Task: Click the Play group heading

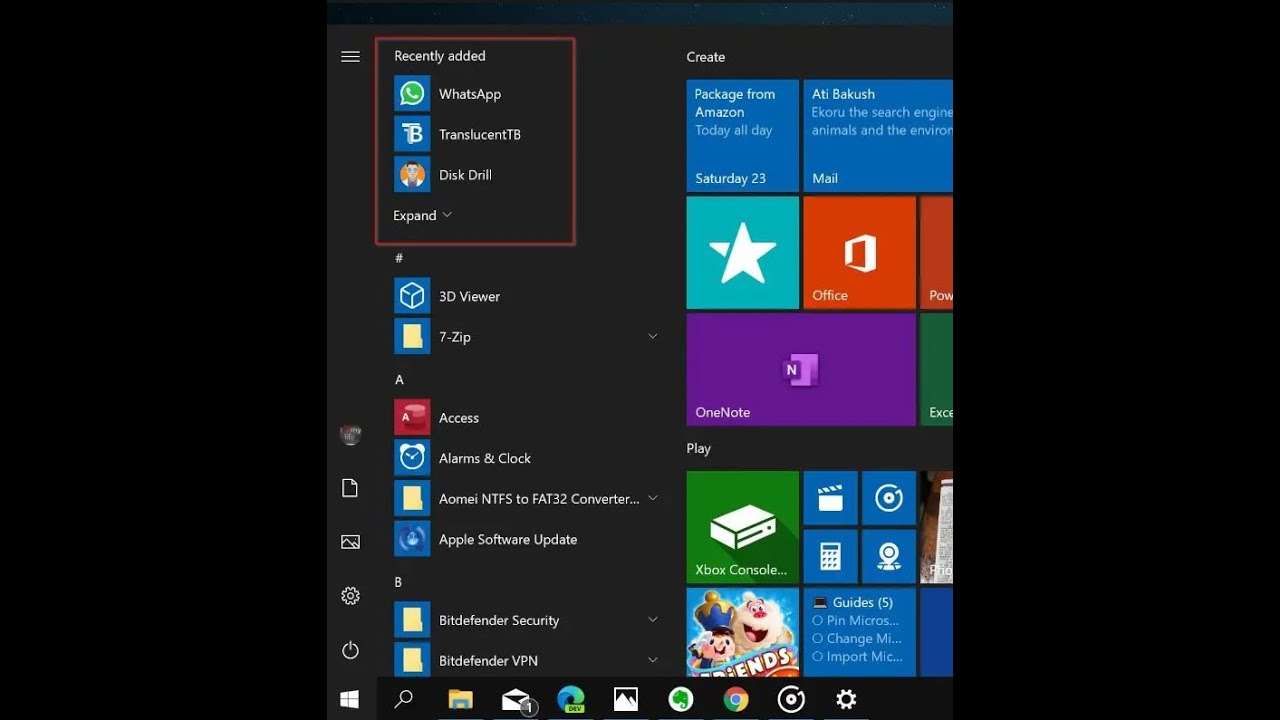Action: point(699,448)
